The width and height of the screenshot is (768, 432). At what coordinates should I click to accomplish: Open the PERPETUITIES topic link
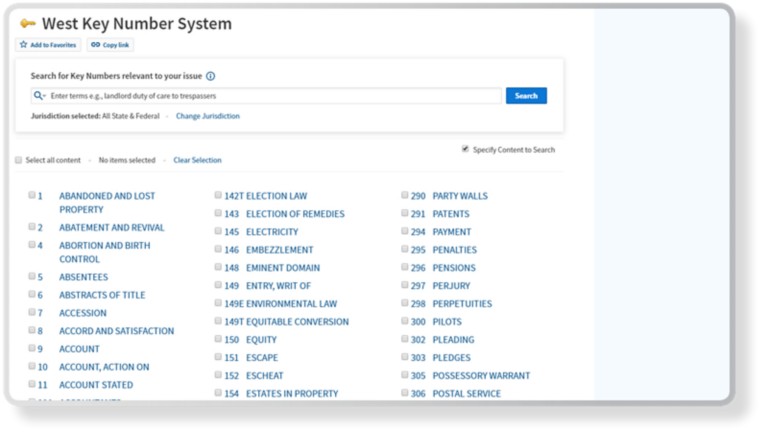pyautogui.click(x=462, y=304)
